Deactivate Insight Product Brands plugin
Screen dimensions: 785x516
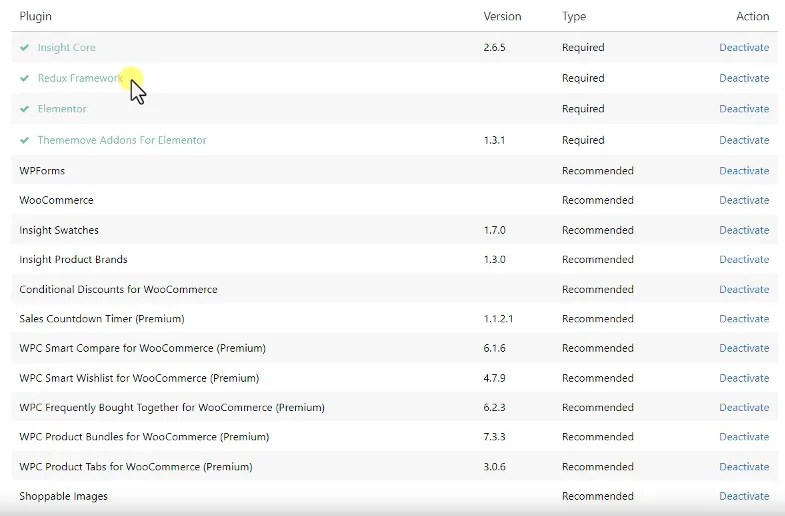[x=744, y=259]
